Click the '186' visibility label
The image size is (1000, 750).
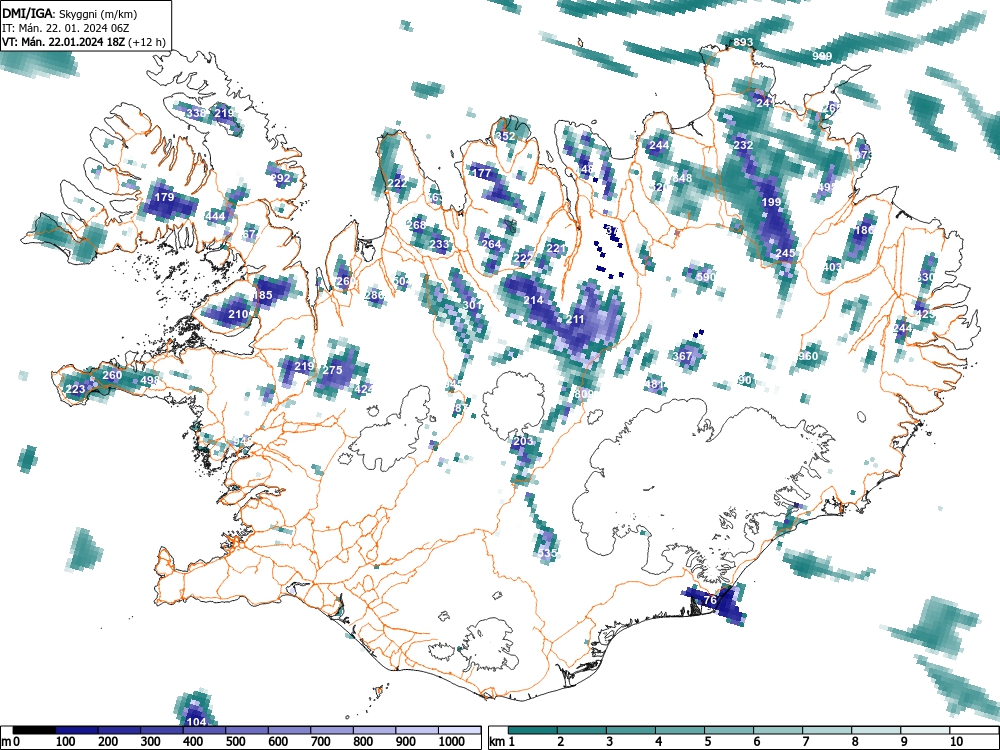pos(864,230)
